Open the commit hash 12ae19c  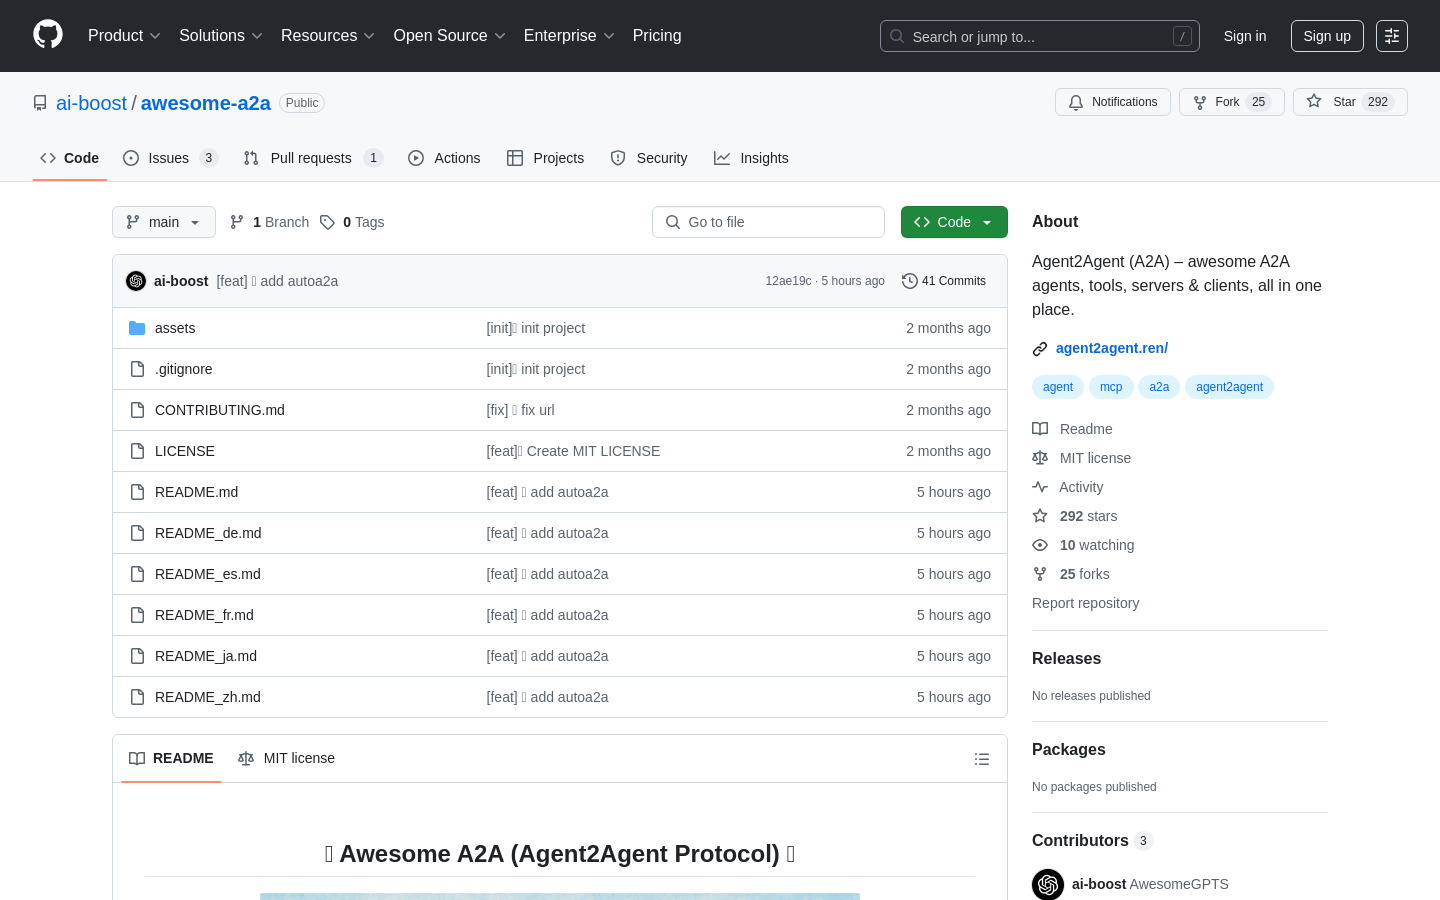[788, 281]
